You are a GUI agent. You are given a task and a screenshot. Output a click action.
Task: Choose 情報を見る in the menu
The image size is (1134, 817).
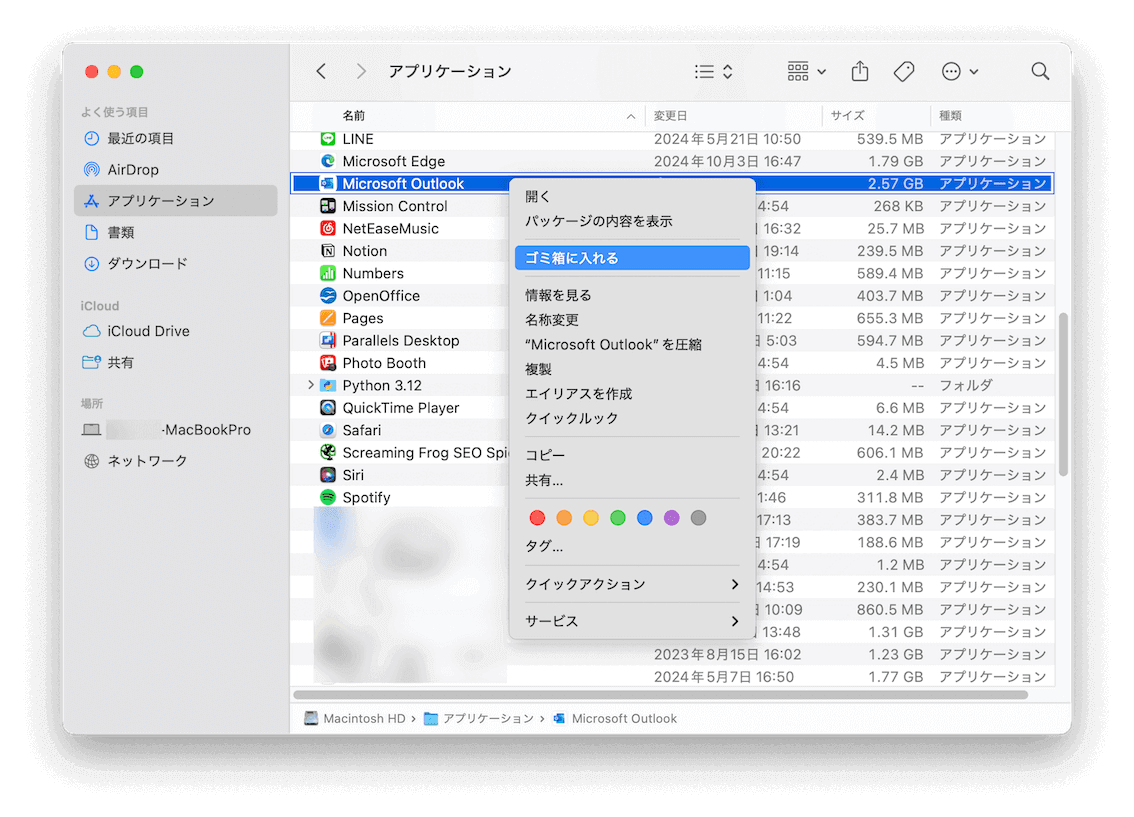coord(632,294)
